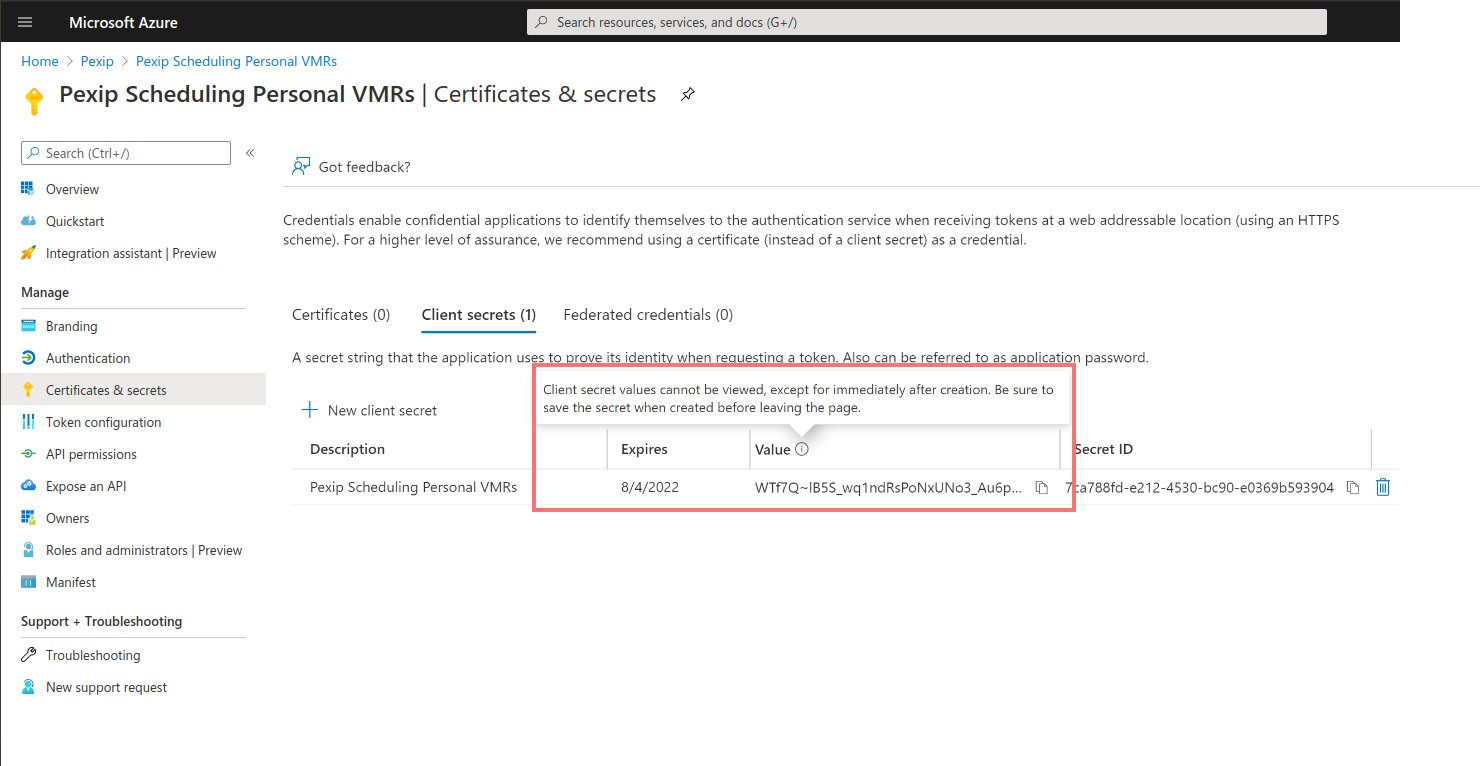Navigate to Home breadcrumb
Screen dimensions: 1480x766
[40, 61]
